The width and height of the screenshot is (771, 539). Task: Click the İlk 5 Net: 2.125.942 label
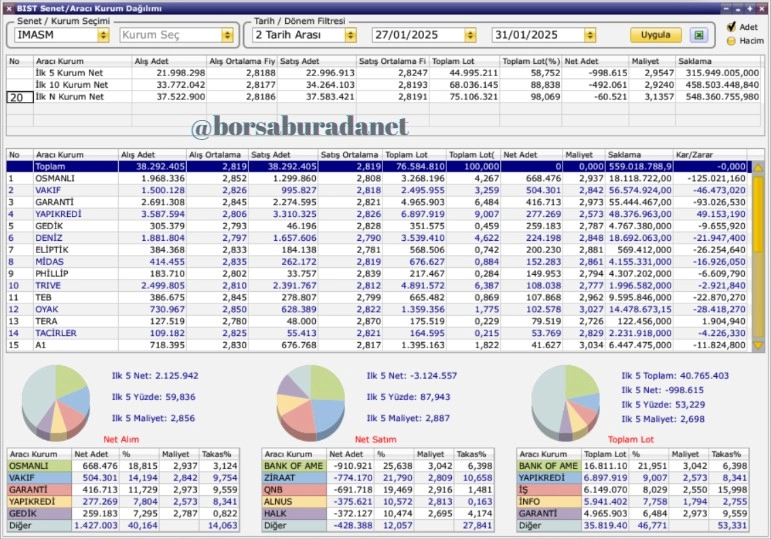click(155, 376)
